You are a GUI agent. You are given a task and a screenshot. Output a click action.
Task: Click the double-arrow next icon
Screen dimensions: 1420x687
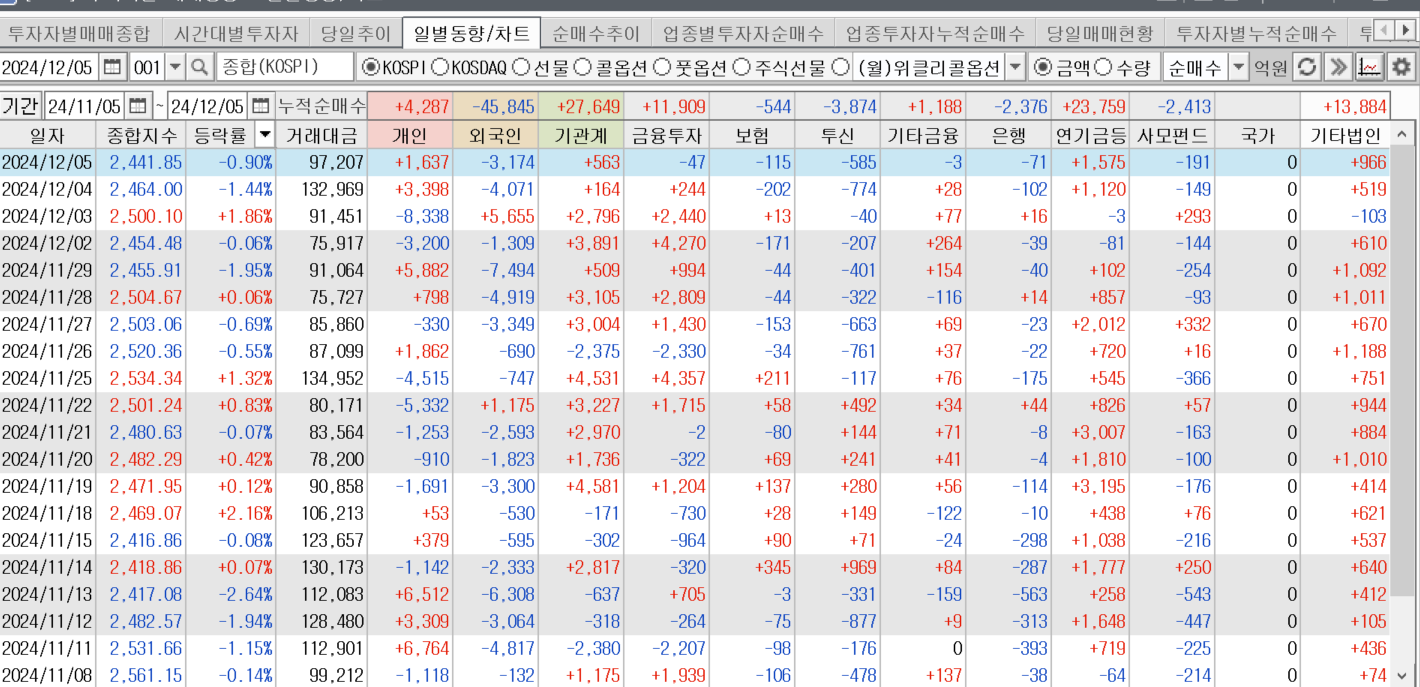[x=1337, y=68]
